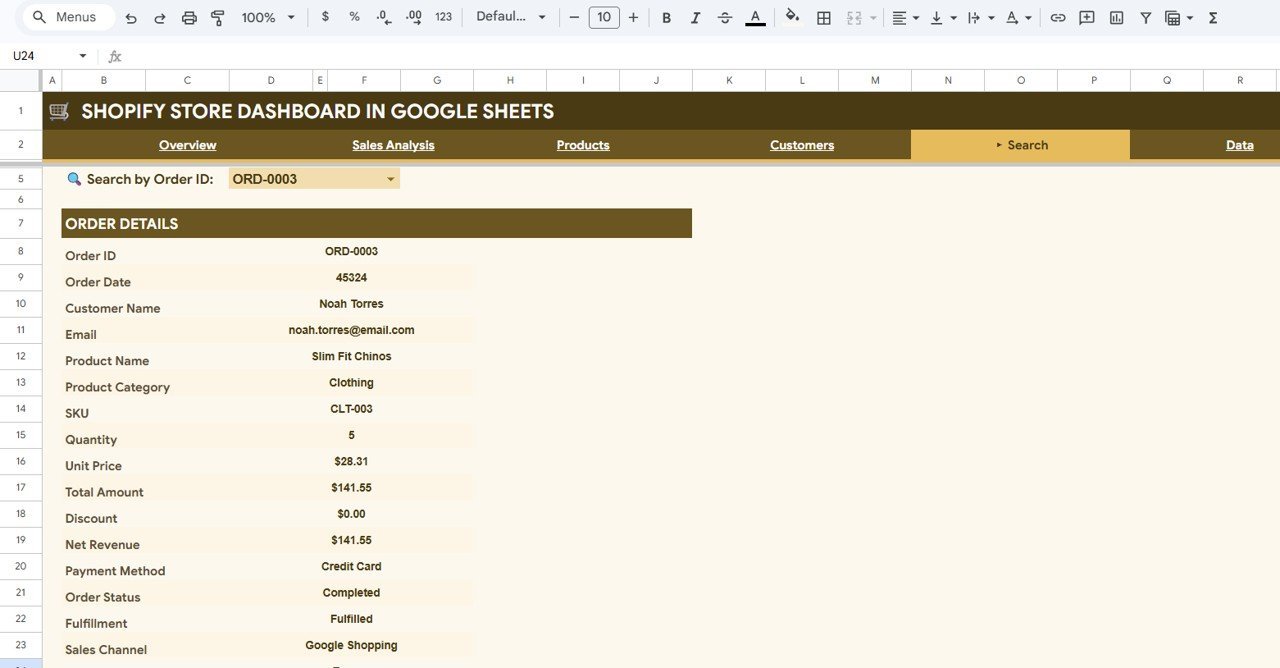
Task: Expand the font family selector
Action: click(511, 17)
